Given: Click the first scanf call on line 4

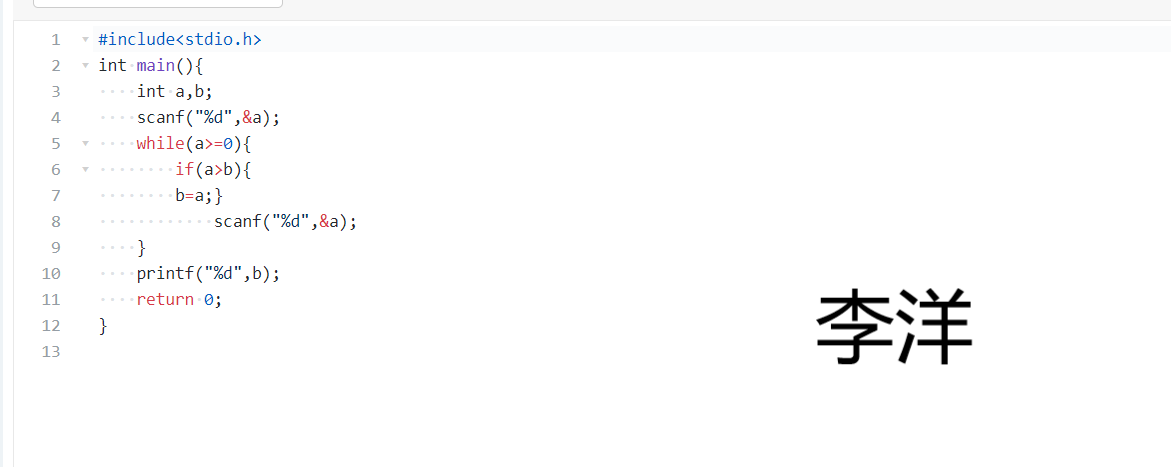Looking at the screenshot, I should coord(160,118).
